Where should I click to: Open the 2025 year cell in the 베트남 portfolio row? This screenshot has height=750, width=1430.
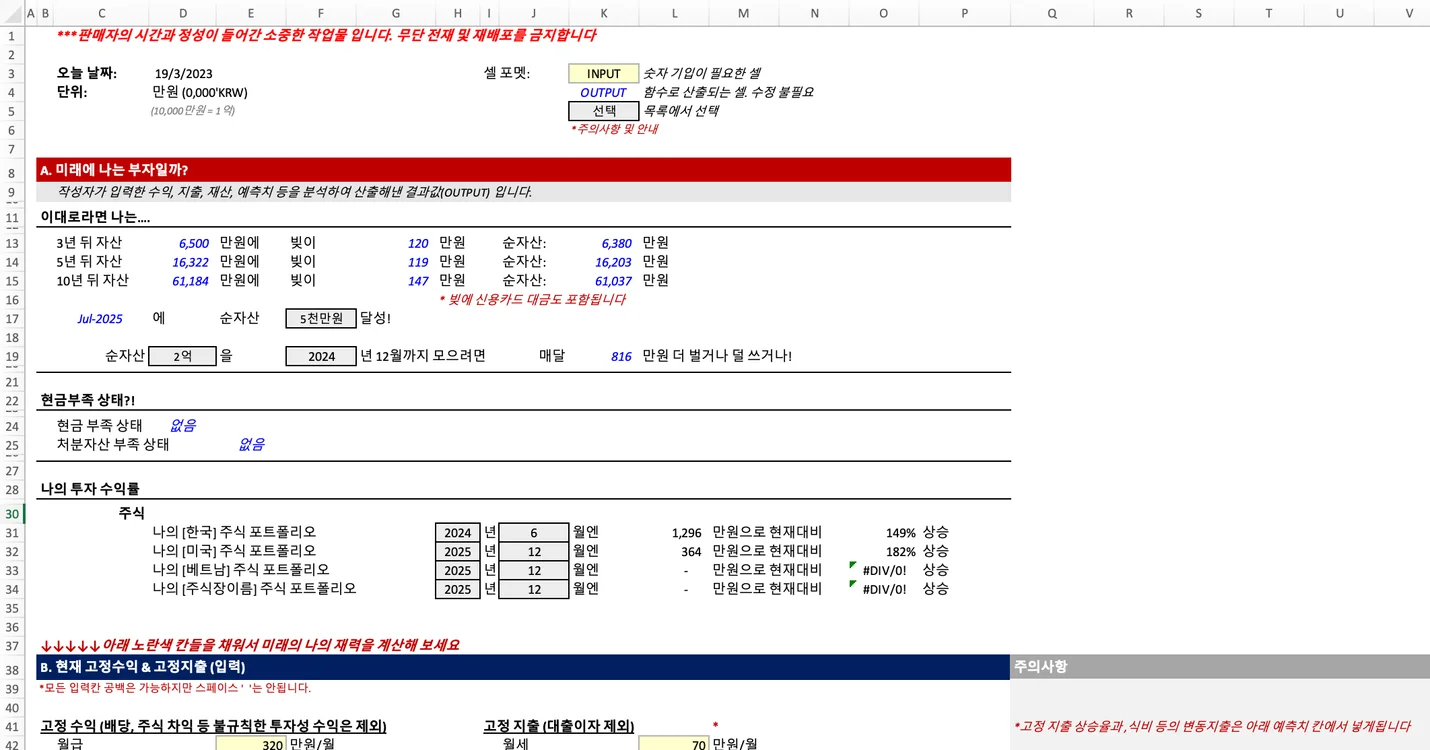pos(457,571)
